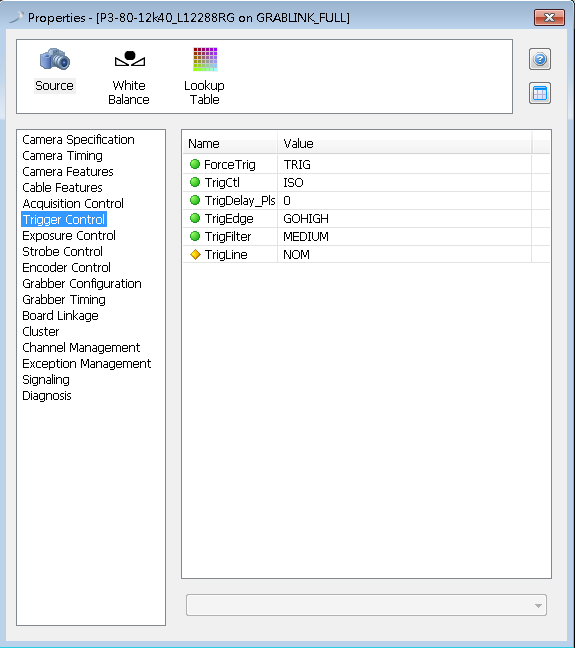Open the White Balance section
The image size is (575, 648).
pos(129,76)
